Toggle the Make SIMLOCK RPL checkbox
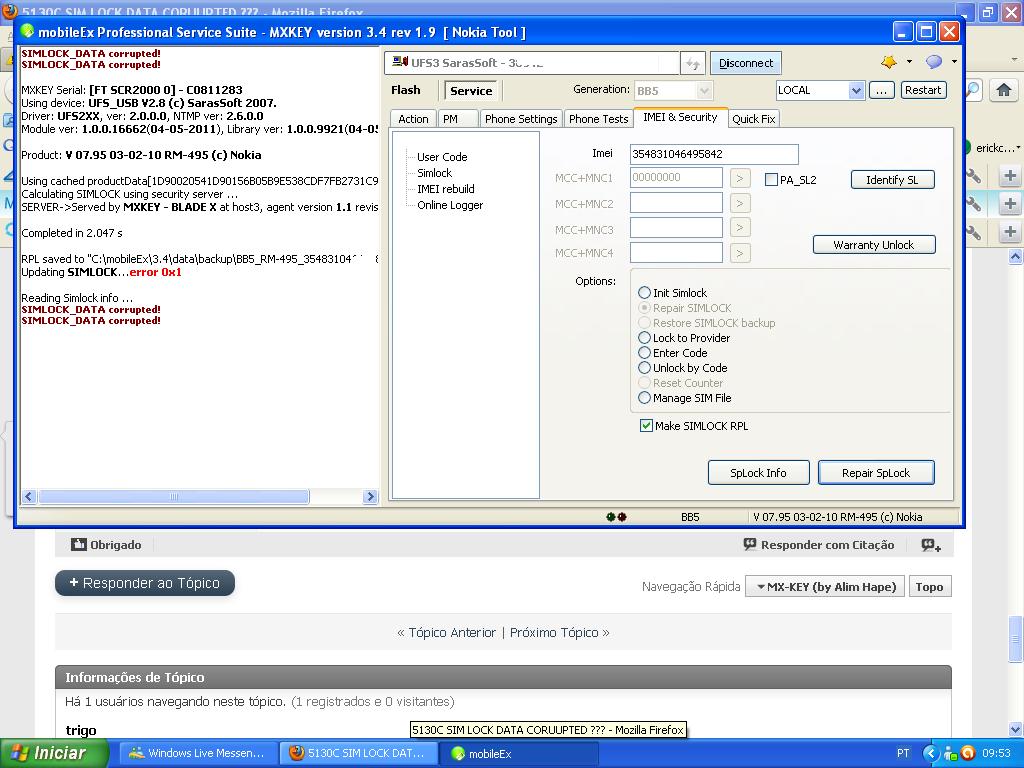The height and width of the screenshot is (768, 1024). (x=646, y=426)
